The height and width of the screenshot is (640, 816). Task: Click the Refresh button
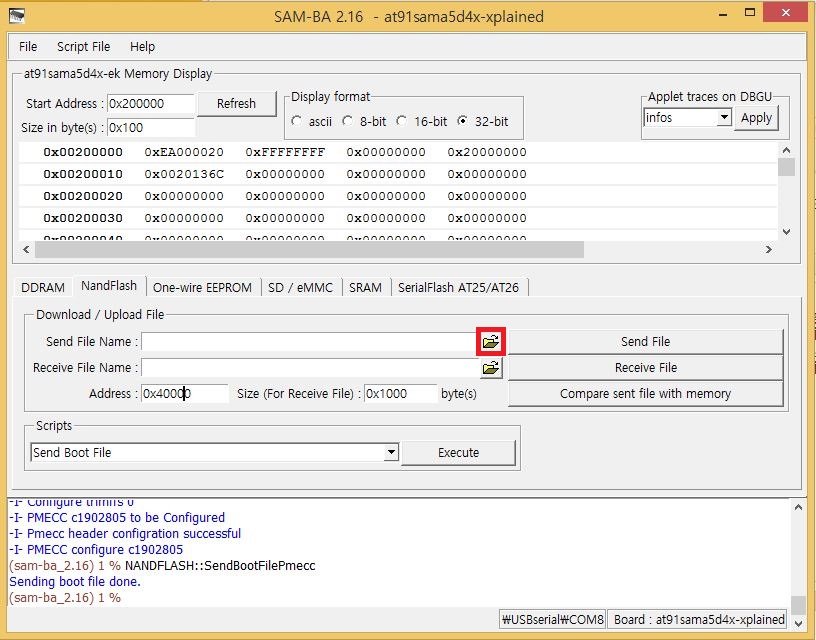point(236,103)
